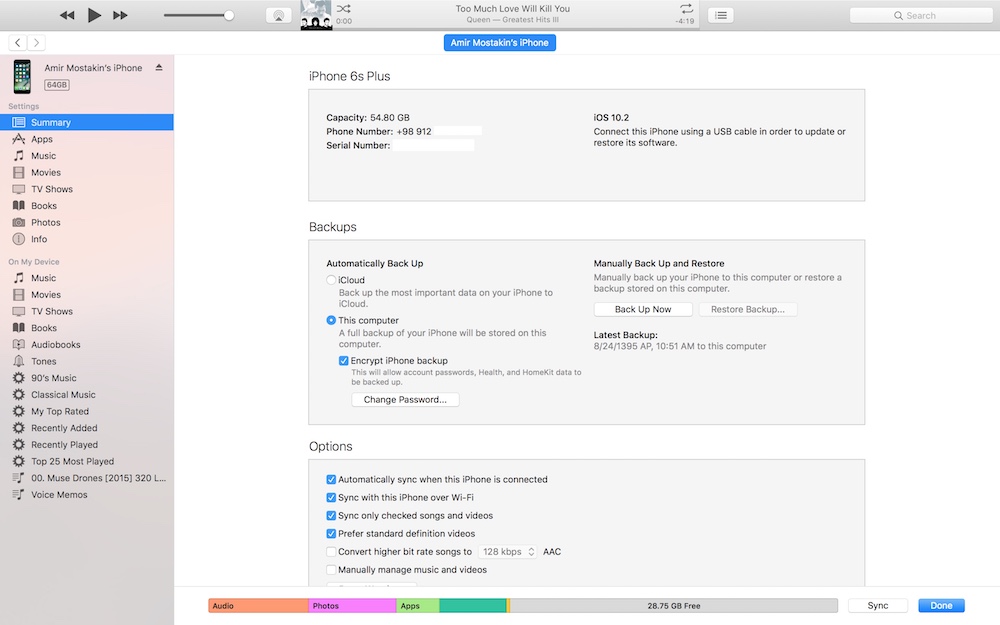
Task: Open Apps in Settings sidebar
Action: point(87,139)
